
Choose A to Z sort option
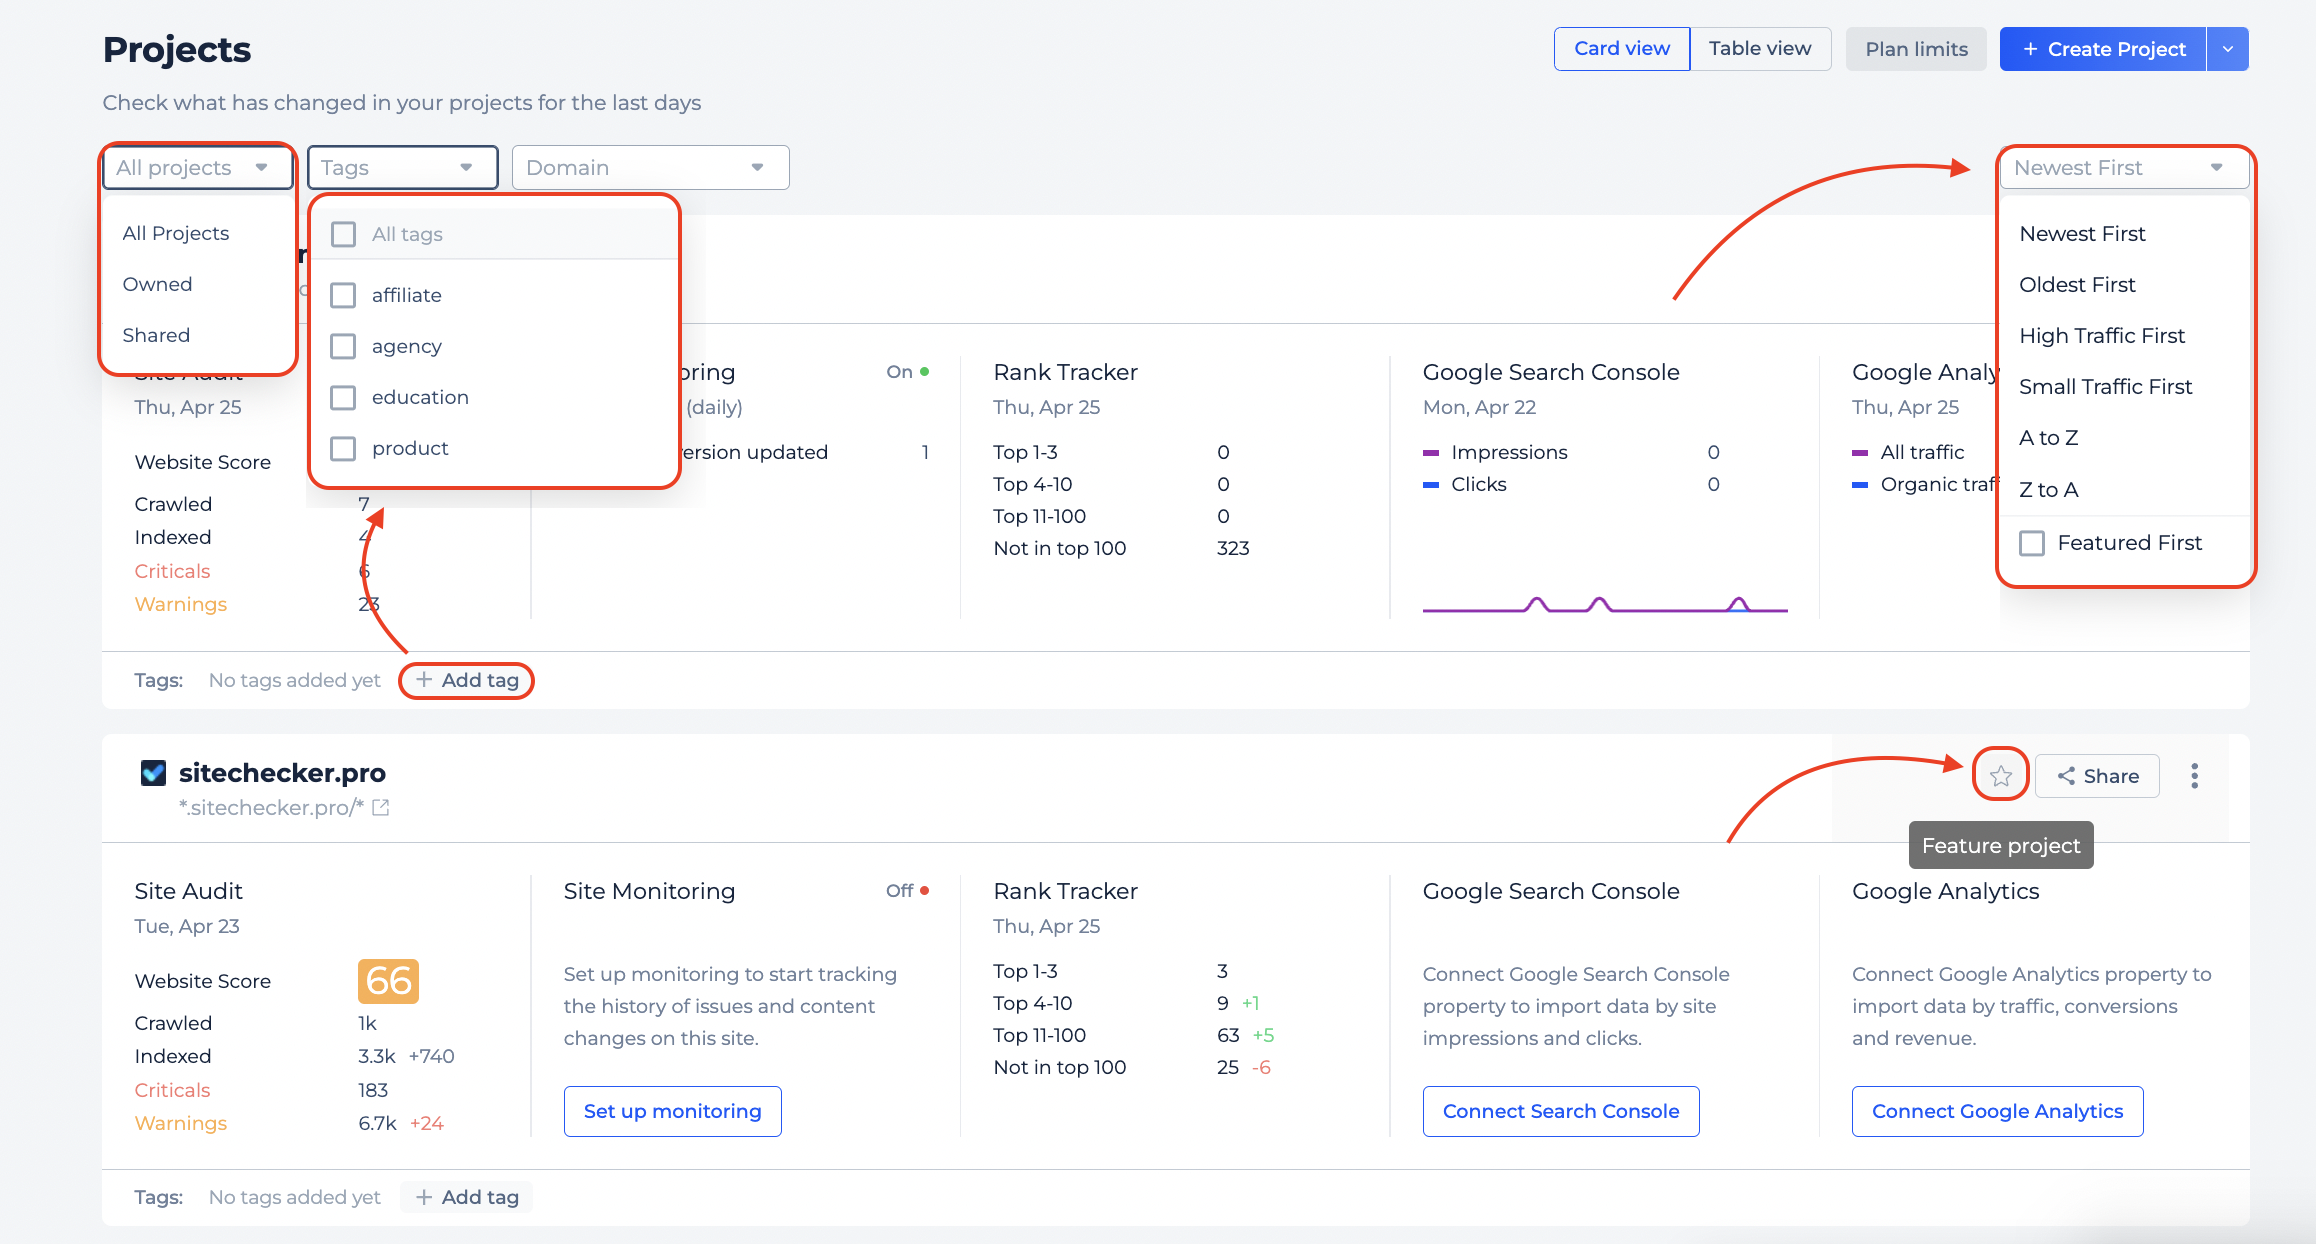(2048, 438)
